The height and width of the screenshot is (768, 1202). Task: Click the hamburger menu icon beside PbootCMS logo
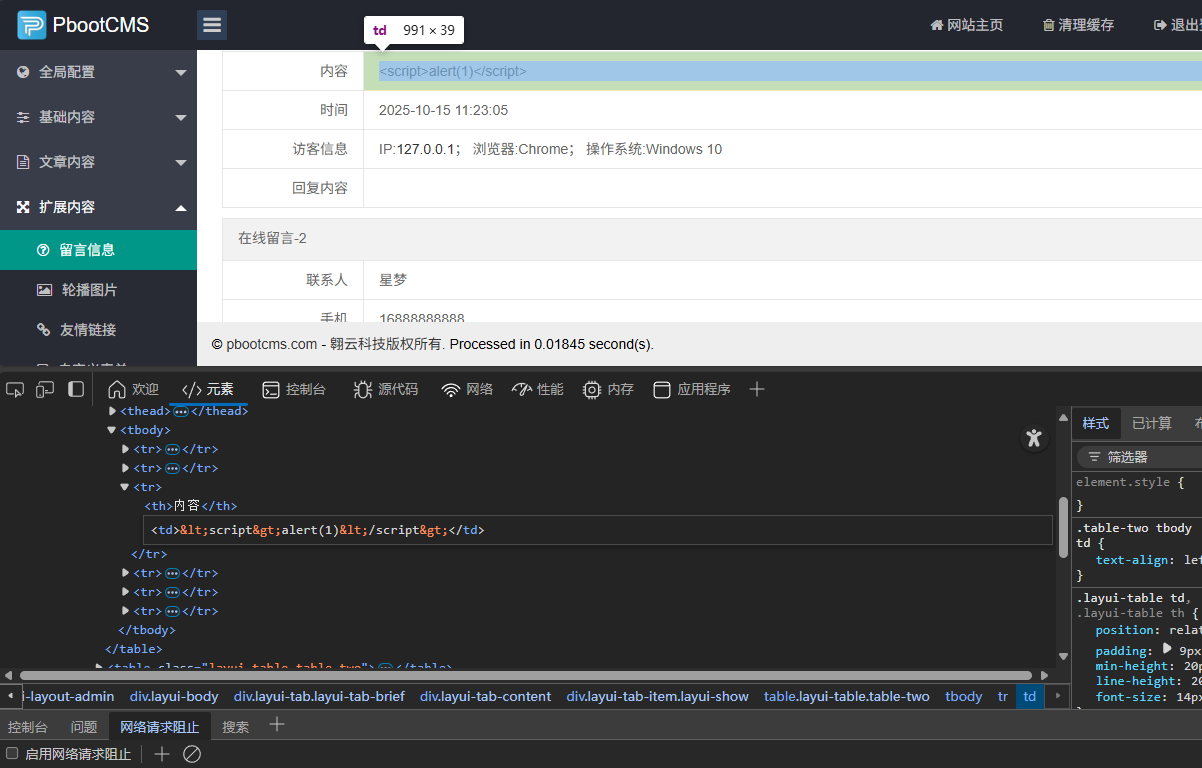pyautogui.click(x=212, y=25)
